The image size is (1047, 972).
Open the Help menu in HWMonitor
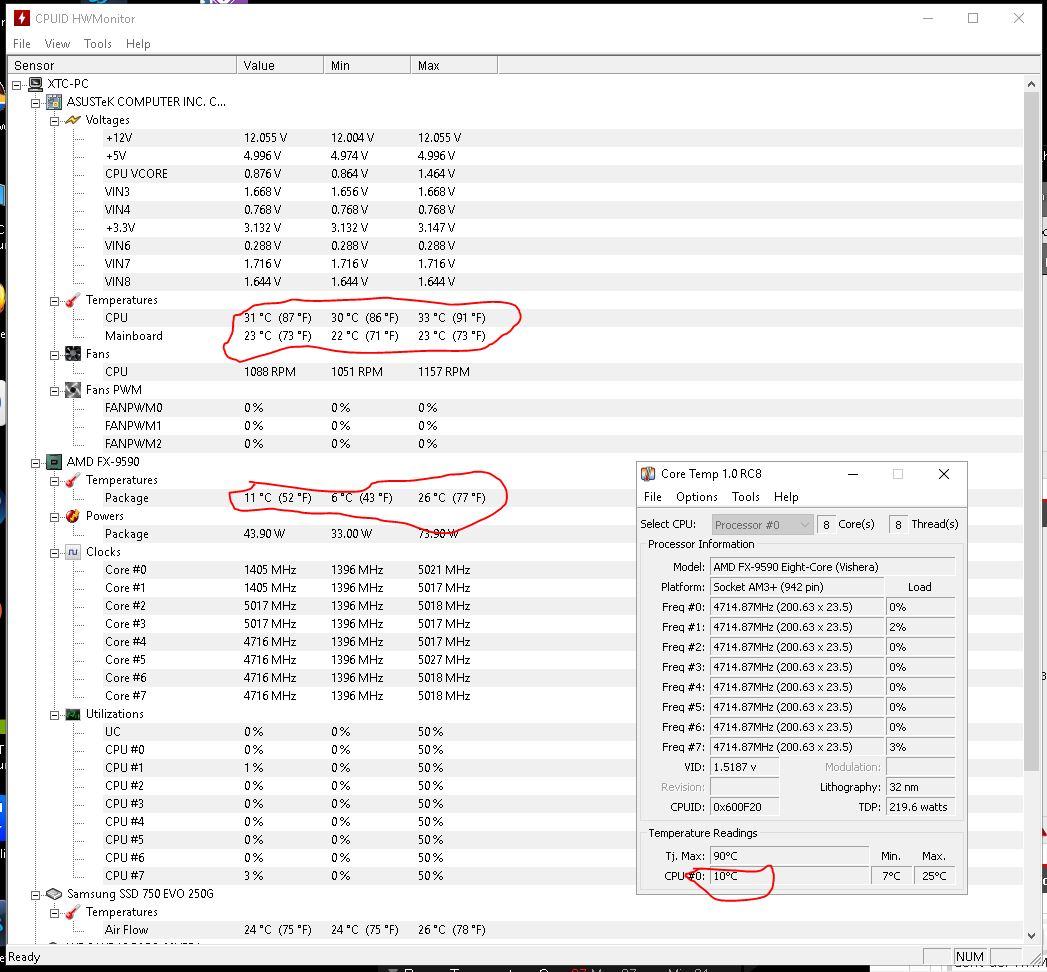point(138,43)
